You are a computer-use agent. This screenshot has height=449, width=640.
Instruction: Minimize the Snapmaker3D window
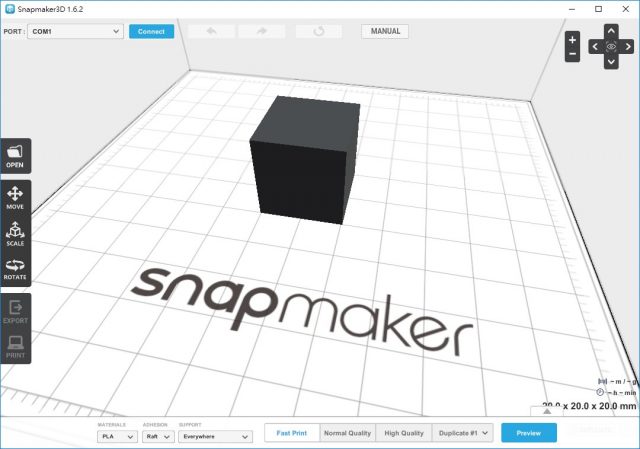572,9
